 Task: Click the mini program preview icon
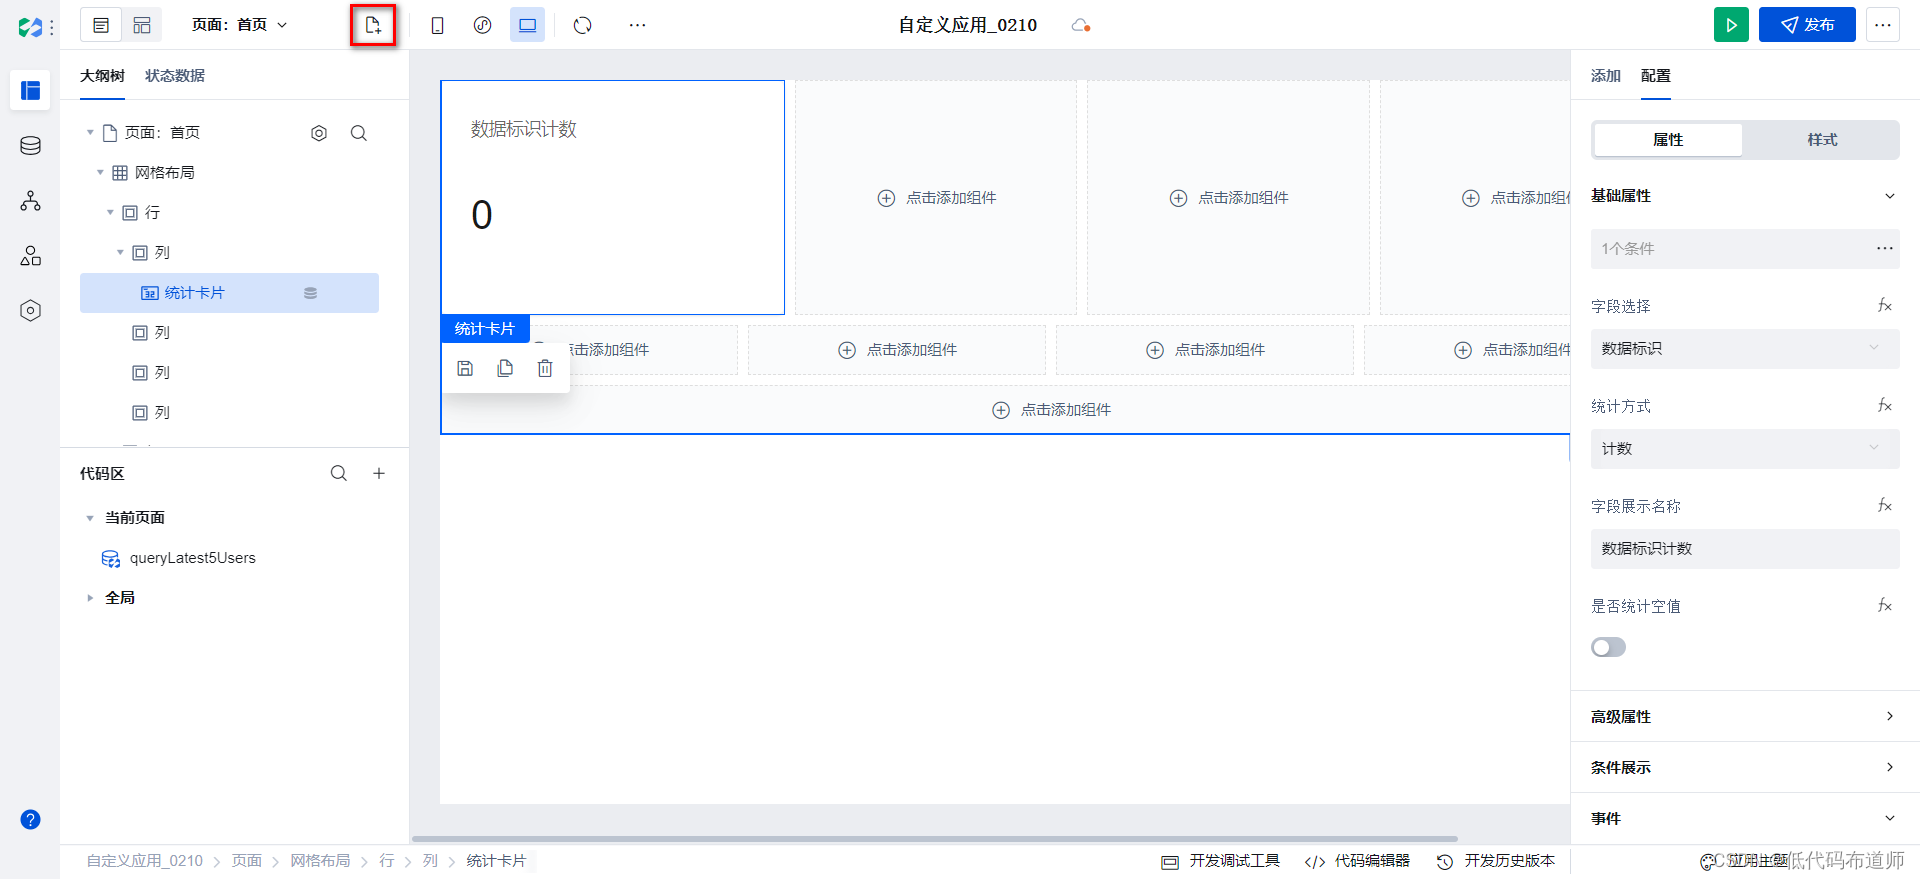click(482, 25)
